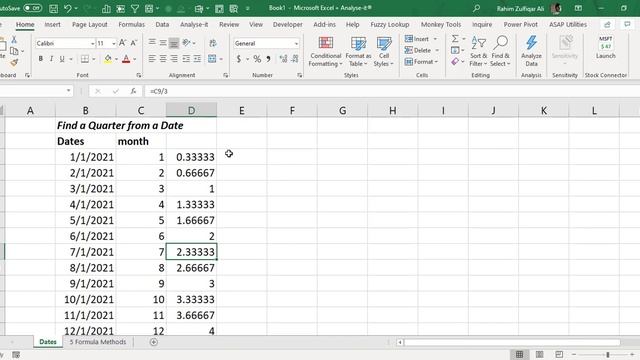Click Merge & Center icon
The width and height of the screenshot is (640, 360).
pos(212,59)
